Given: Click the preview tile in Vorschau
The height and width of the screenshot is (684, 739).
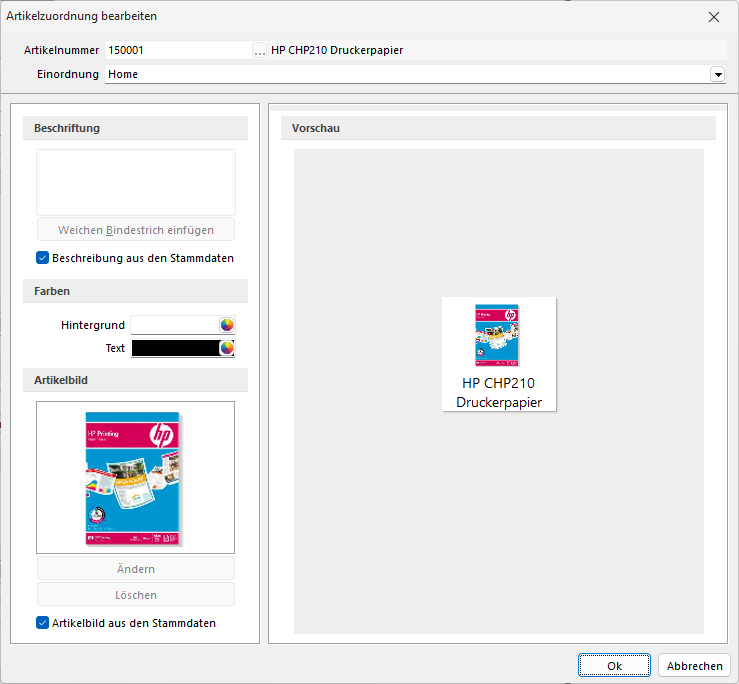Looking at the screenshot, I should click(499, 354).
